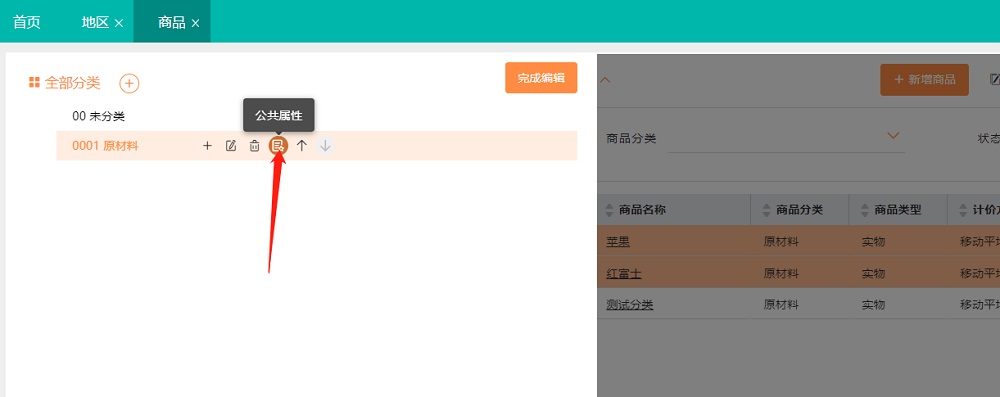Add a new category with circled plus
1000x397 pixels.
click(129, 83)
